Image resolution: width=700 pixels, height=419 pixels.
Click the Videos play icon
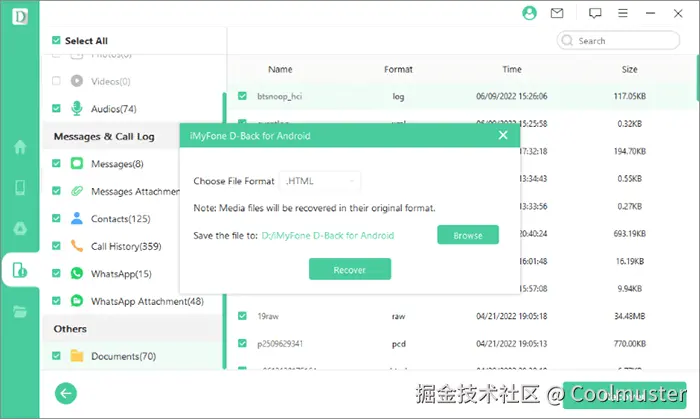(x=77, y=81)
